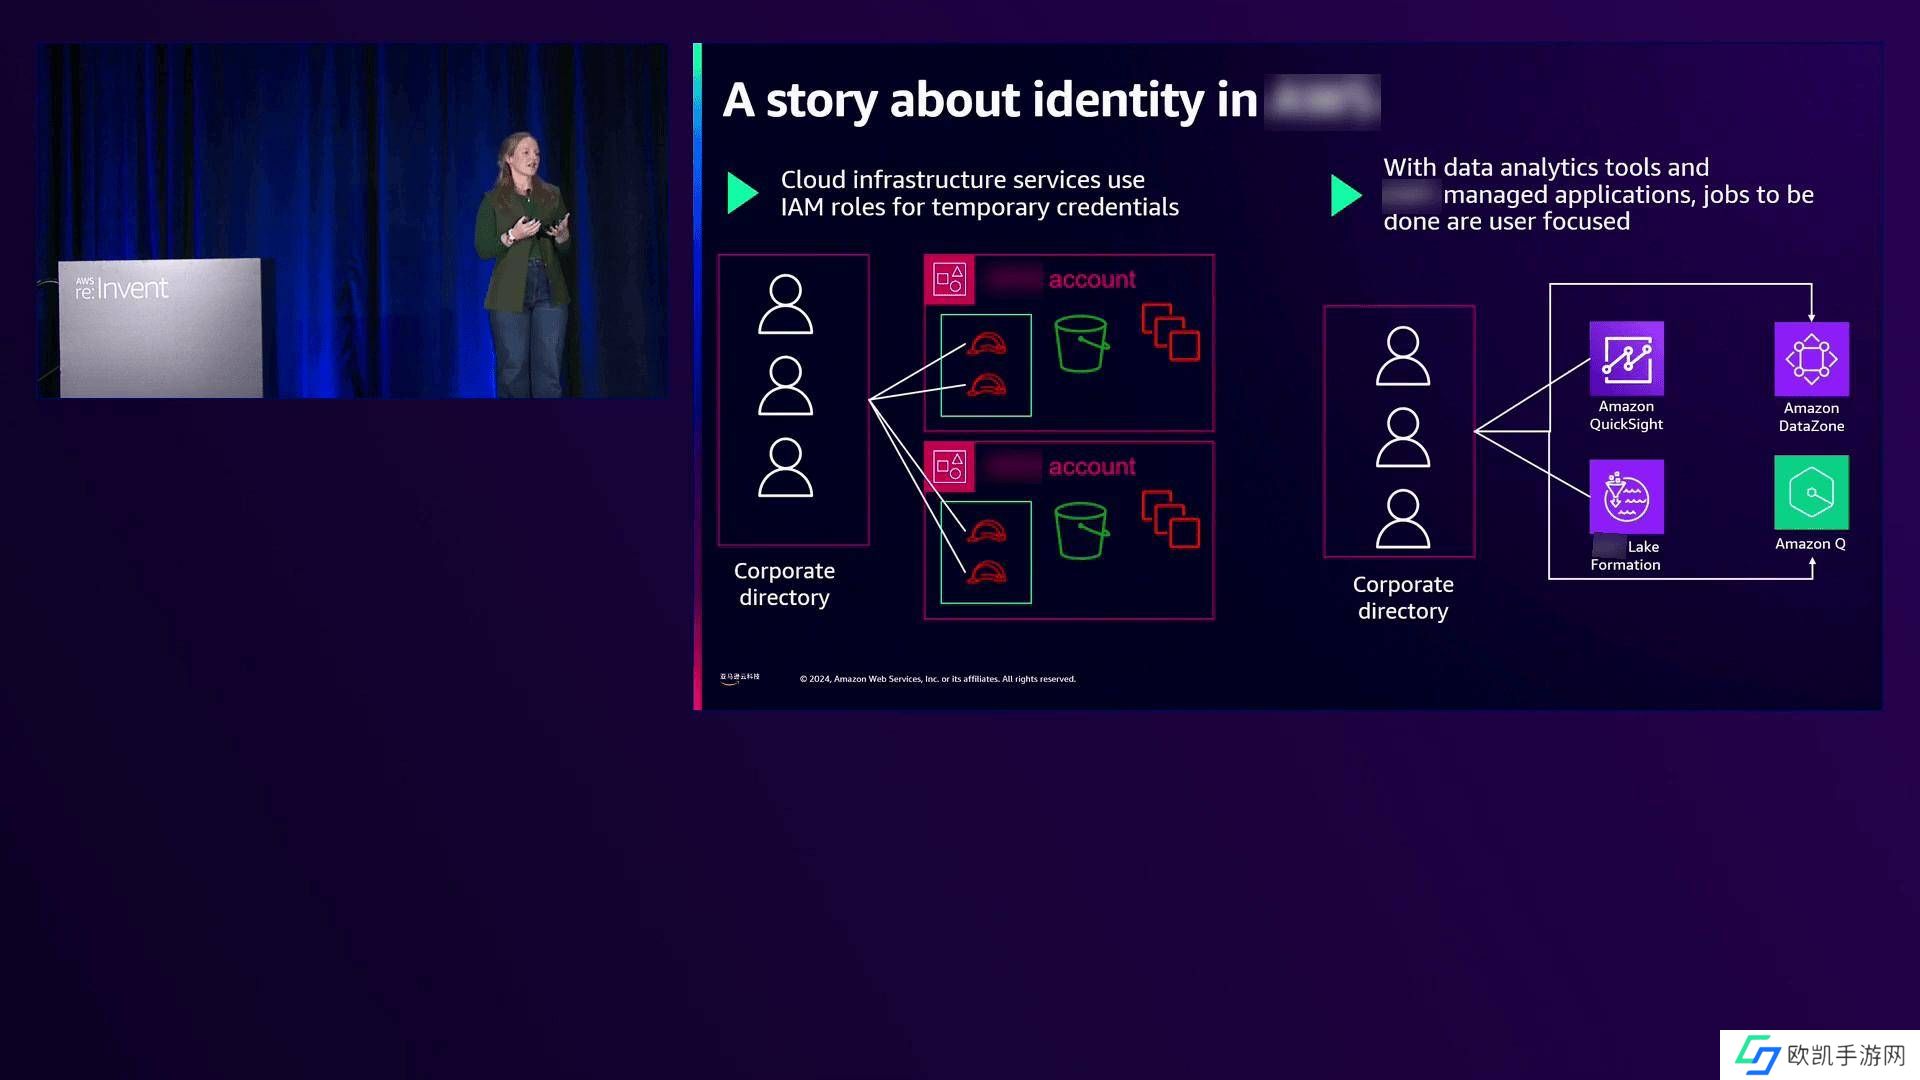Screen dimensions: 1920x1080
Task: Select the last user icon in the right Corporate directory
Action: pos(1403,519)
